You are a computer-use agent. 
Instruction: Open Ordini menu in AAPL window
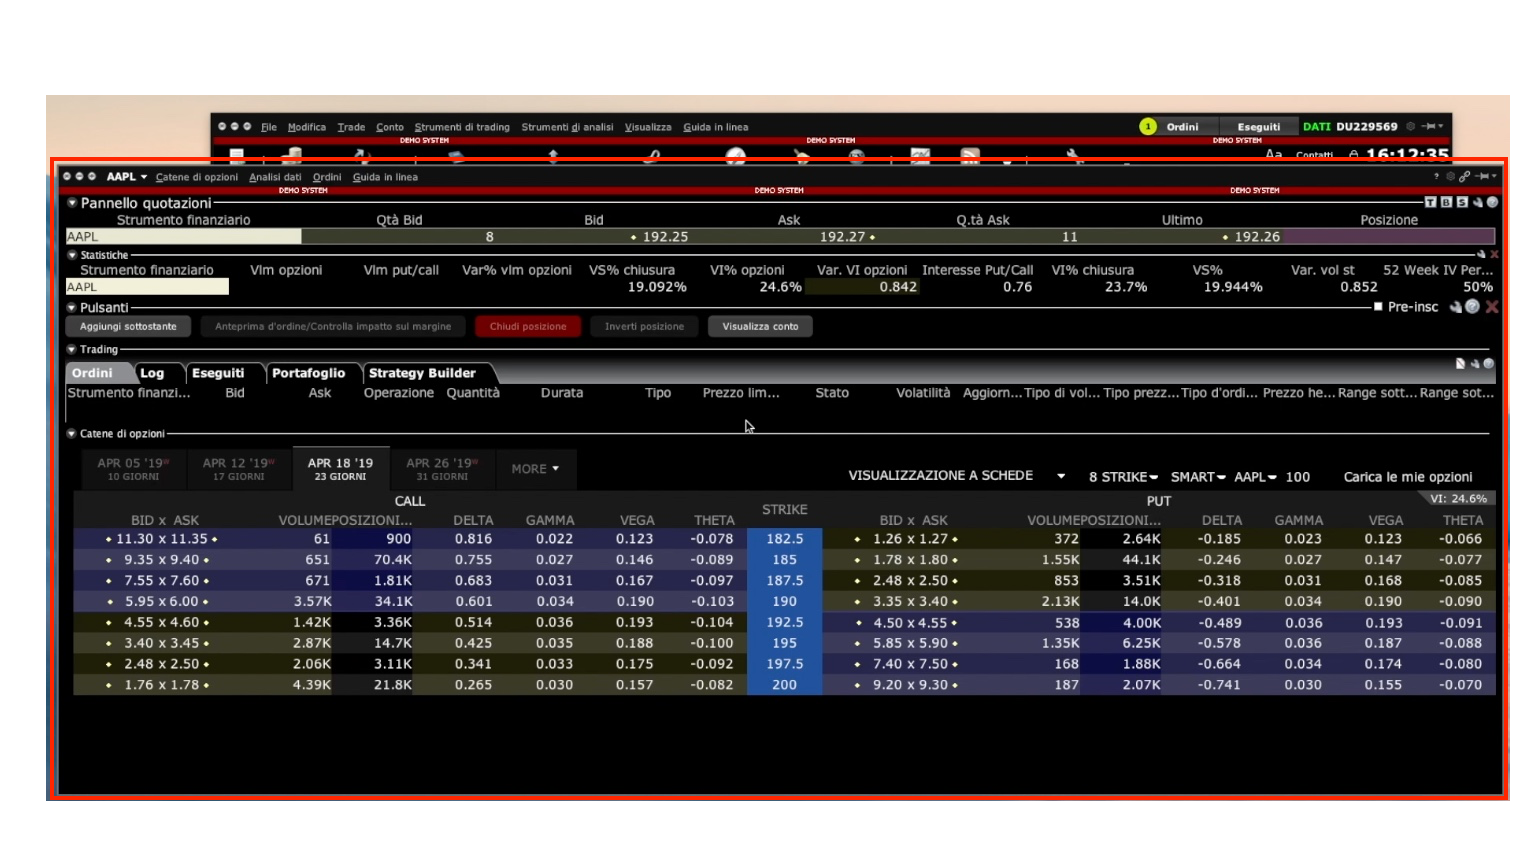point(327,177)
